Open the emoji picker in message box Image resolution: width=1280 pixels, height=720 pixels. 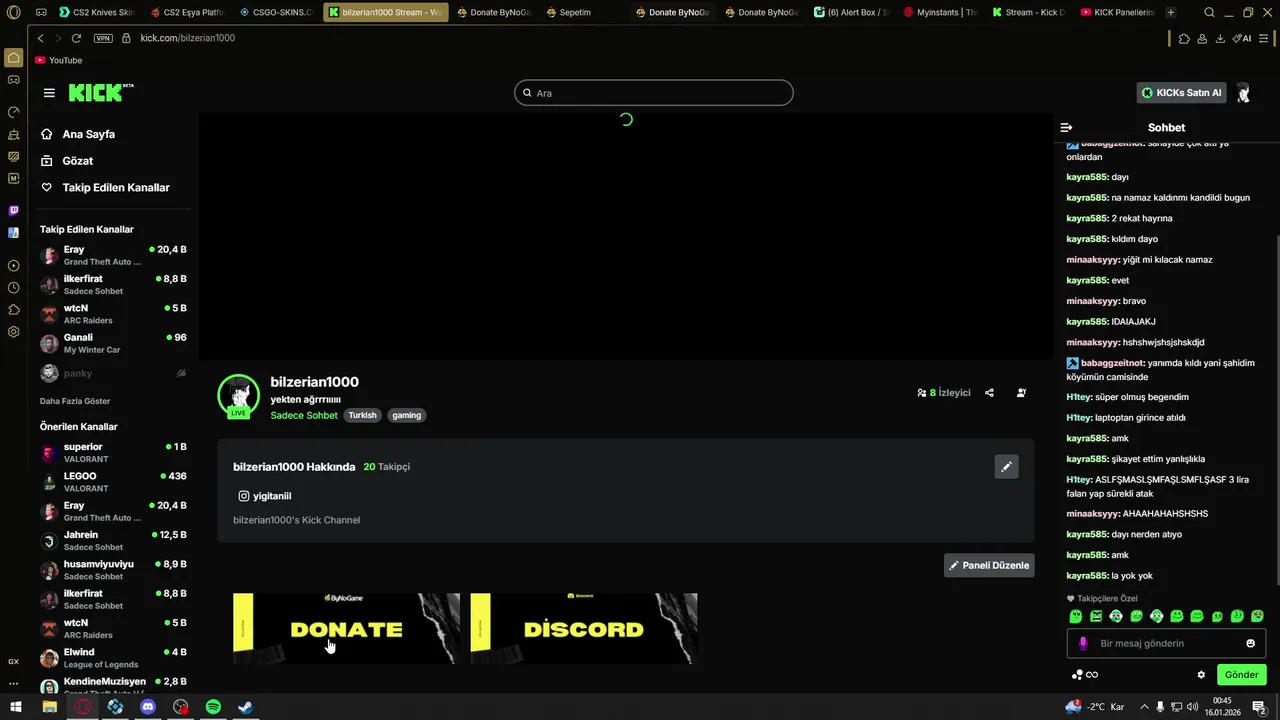[1250, 643]
